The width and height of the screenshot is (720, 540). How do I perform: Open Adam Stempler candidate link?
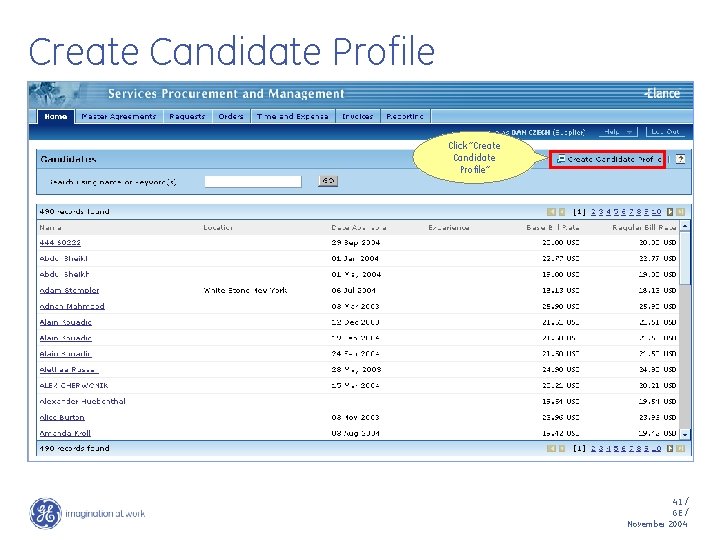pos(69,290)
